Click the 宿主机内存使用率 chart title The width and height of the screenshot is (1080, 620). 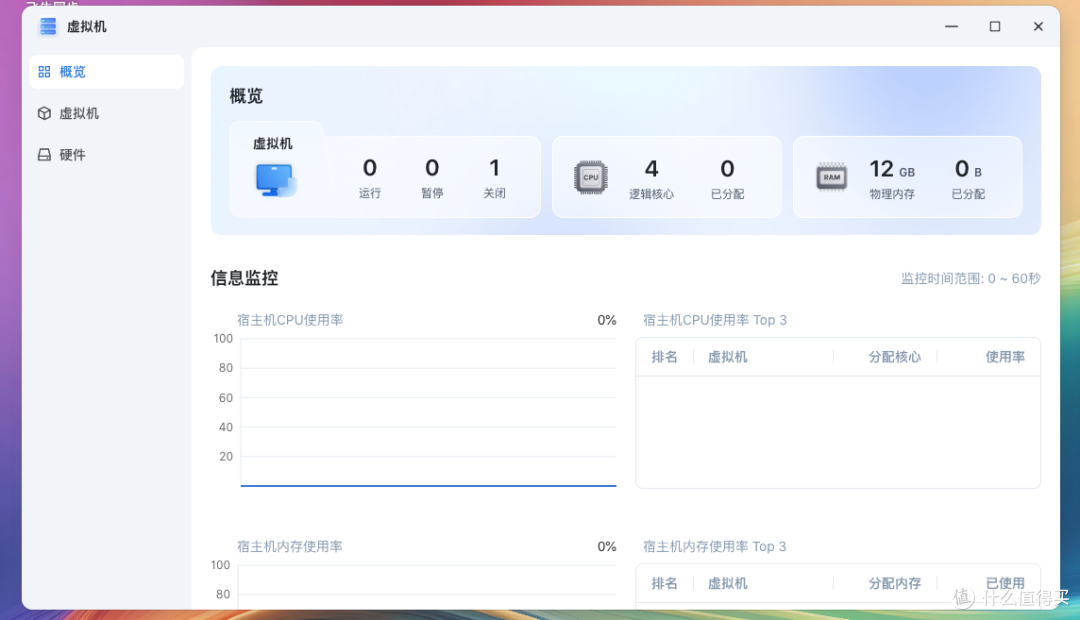tap(290, 546)
